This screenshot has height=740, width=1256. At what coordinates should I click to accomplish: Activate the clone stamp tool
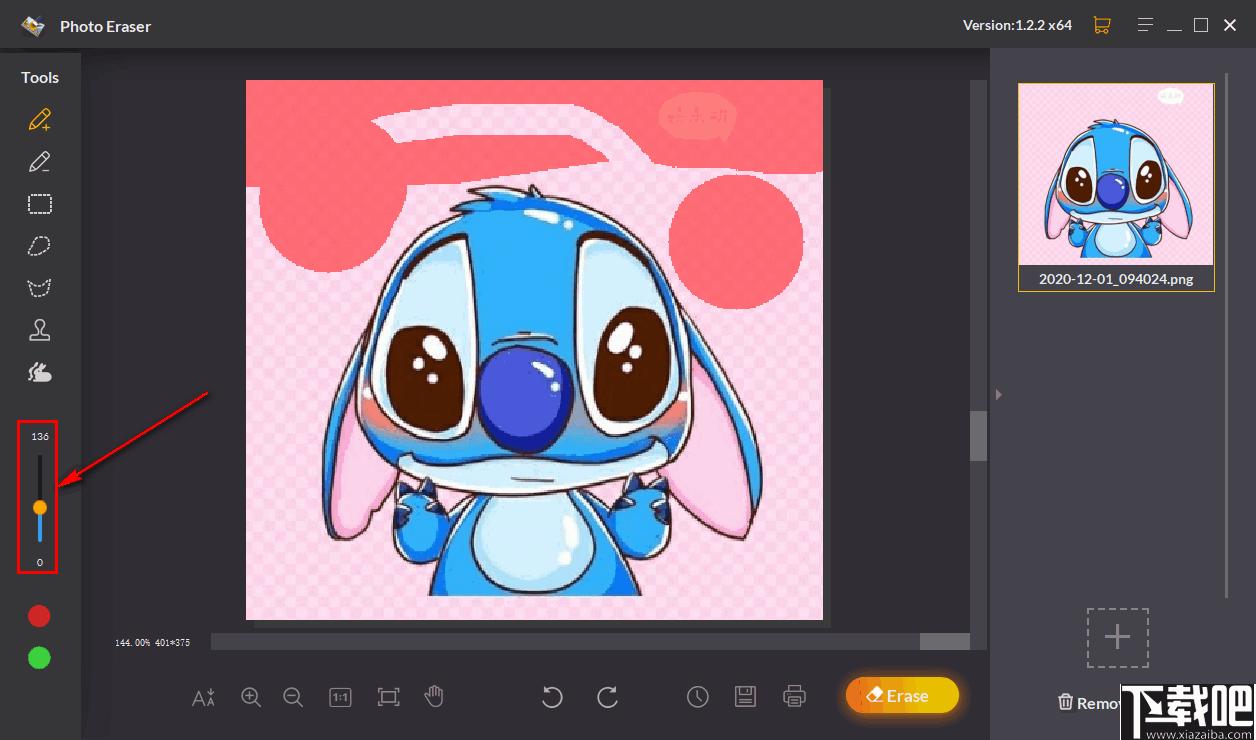pyautogui.click(x=40, y=330)
